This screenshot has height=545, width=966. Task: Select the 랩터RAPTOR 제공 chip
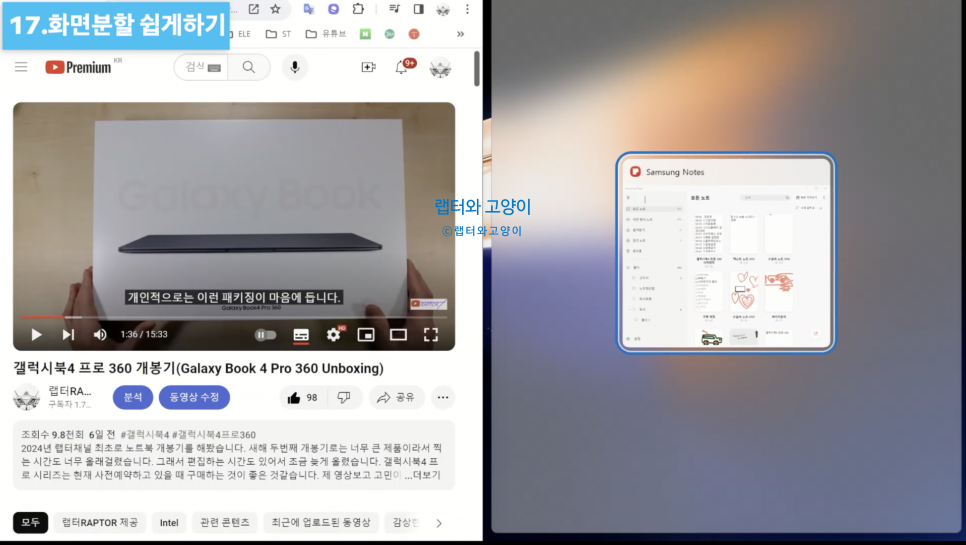click(100, 522)
